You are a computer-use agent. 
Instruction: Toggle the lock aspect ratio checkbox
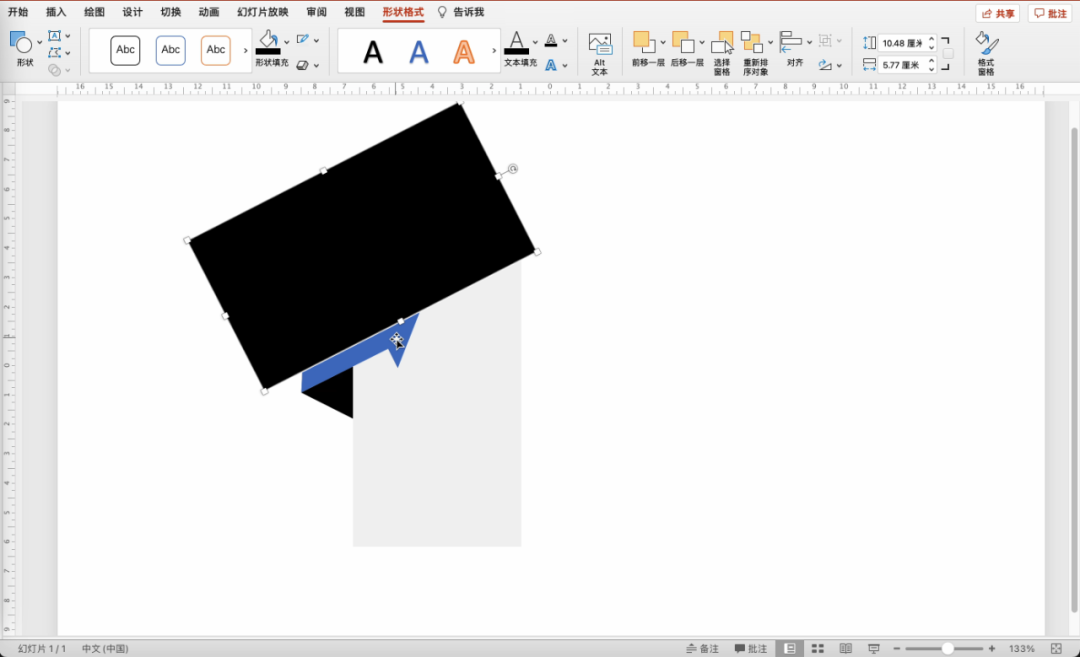(948, 54)
